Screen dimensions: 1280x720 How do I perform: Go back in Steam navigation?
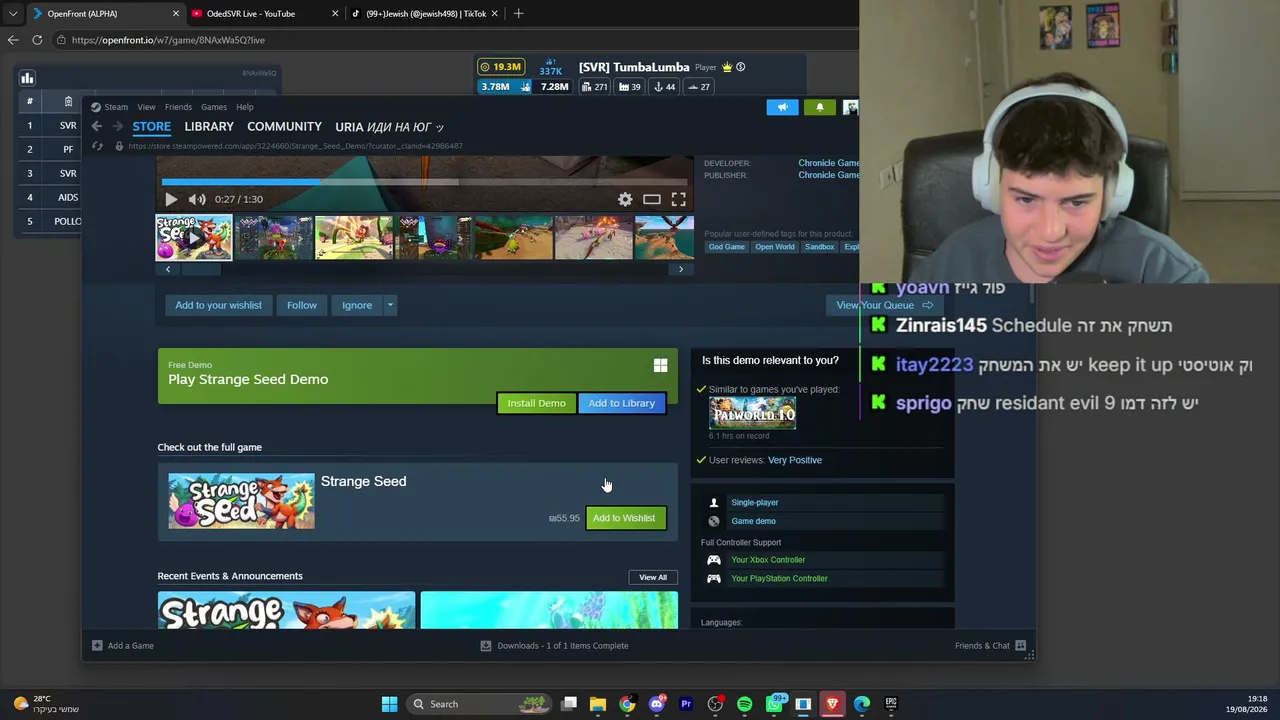(x=96, y=126)
